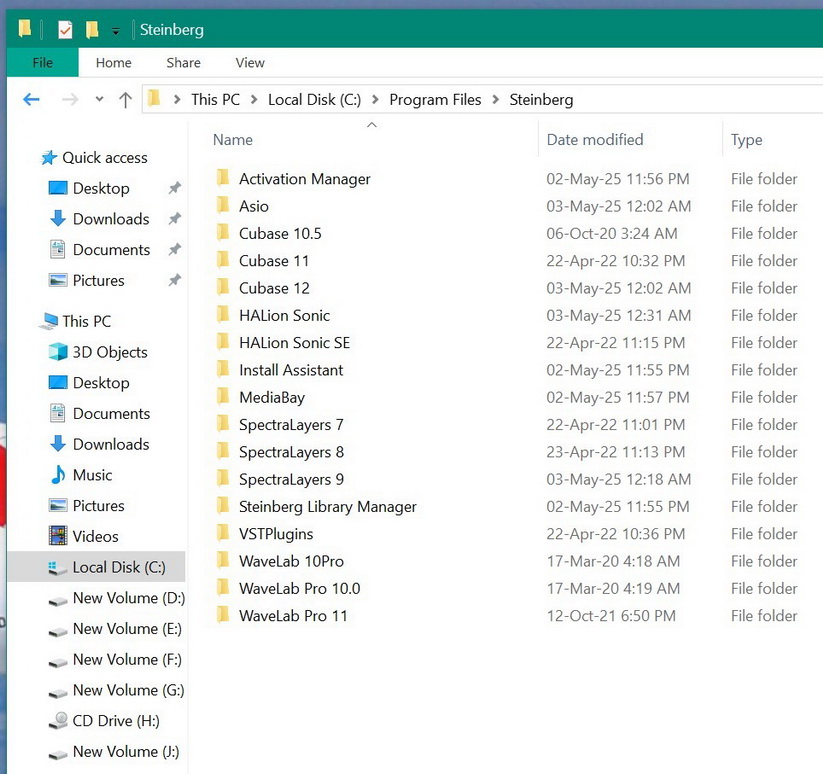The image size is (823, 774).
Task: Select the VSTPlugins folder name
Action: point(276,534)
